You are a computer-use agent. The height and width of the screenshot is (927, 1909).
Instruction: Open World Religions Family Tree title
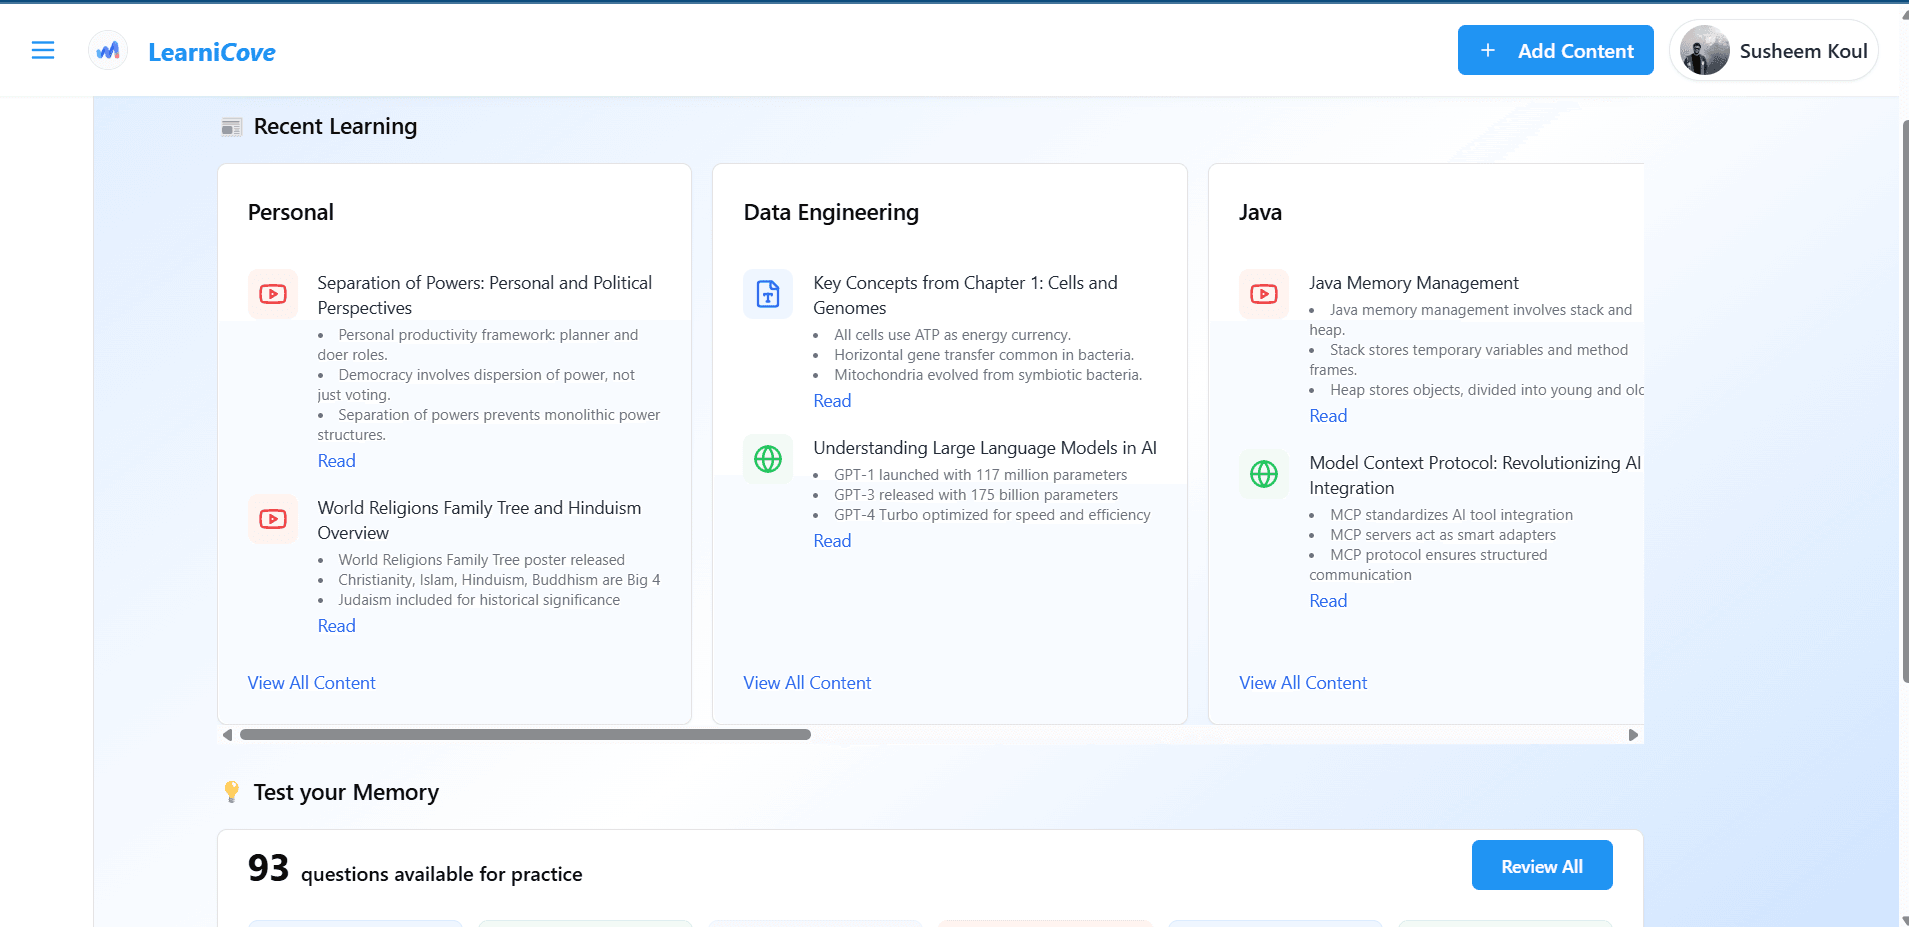(479, 520)
